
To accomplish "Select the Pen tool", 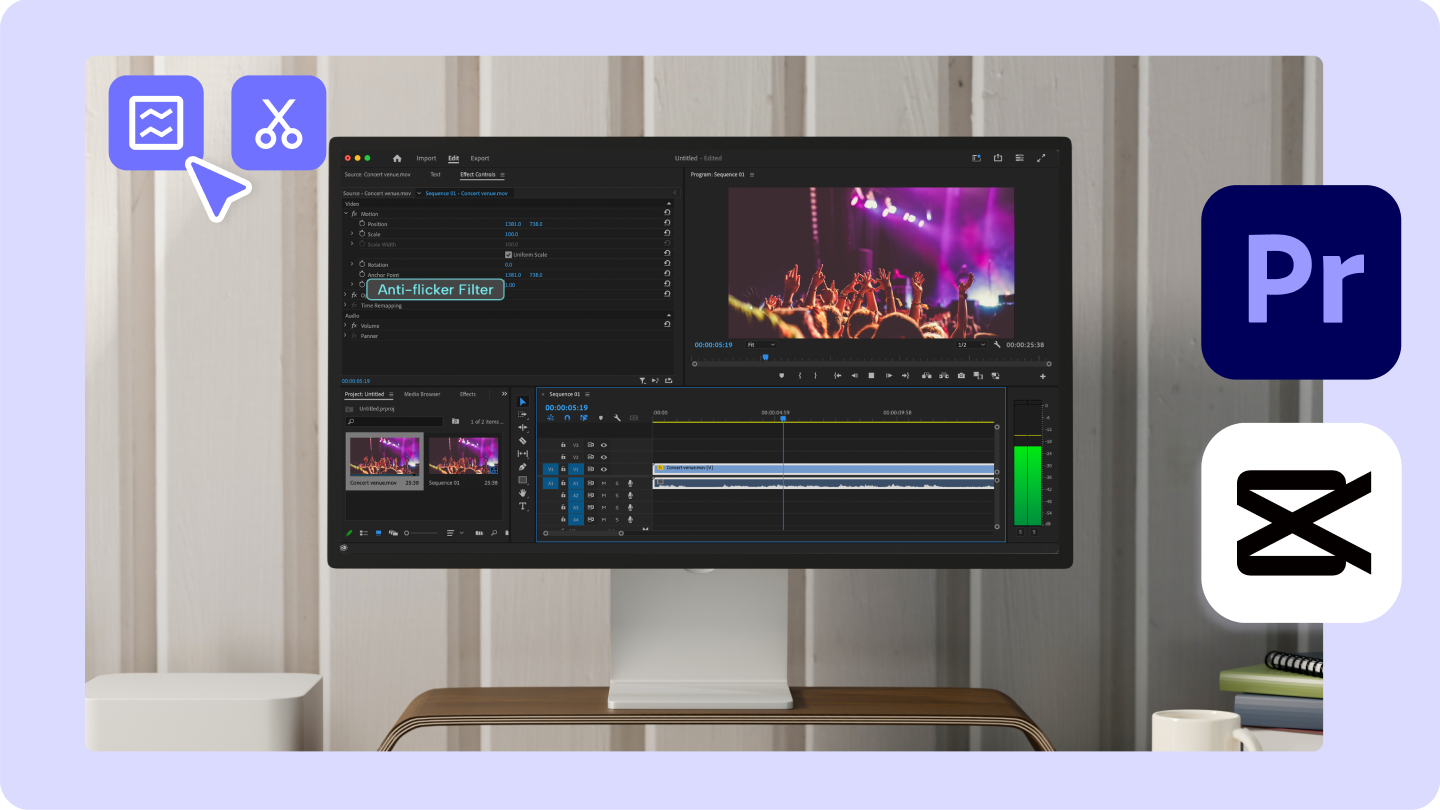I will (x=522, y=467).
